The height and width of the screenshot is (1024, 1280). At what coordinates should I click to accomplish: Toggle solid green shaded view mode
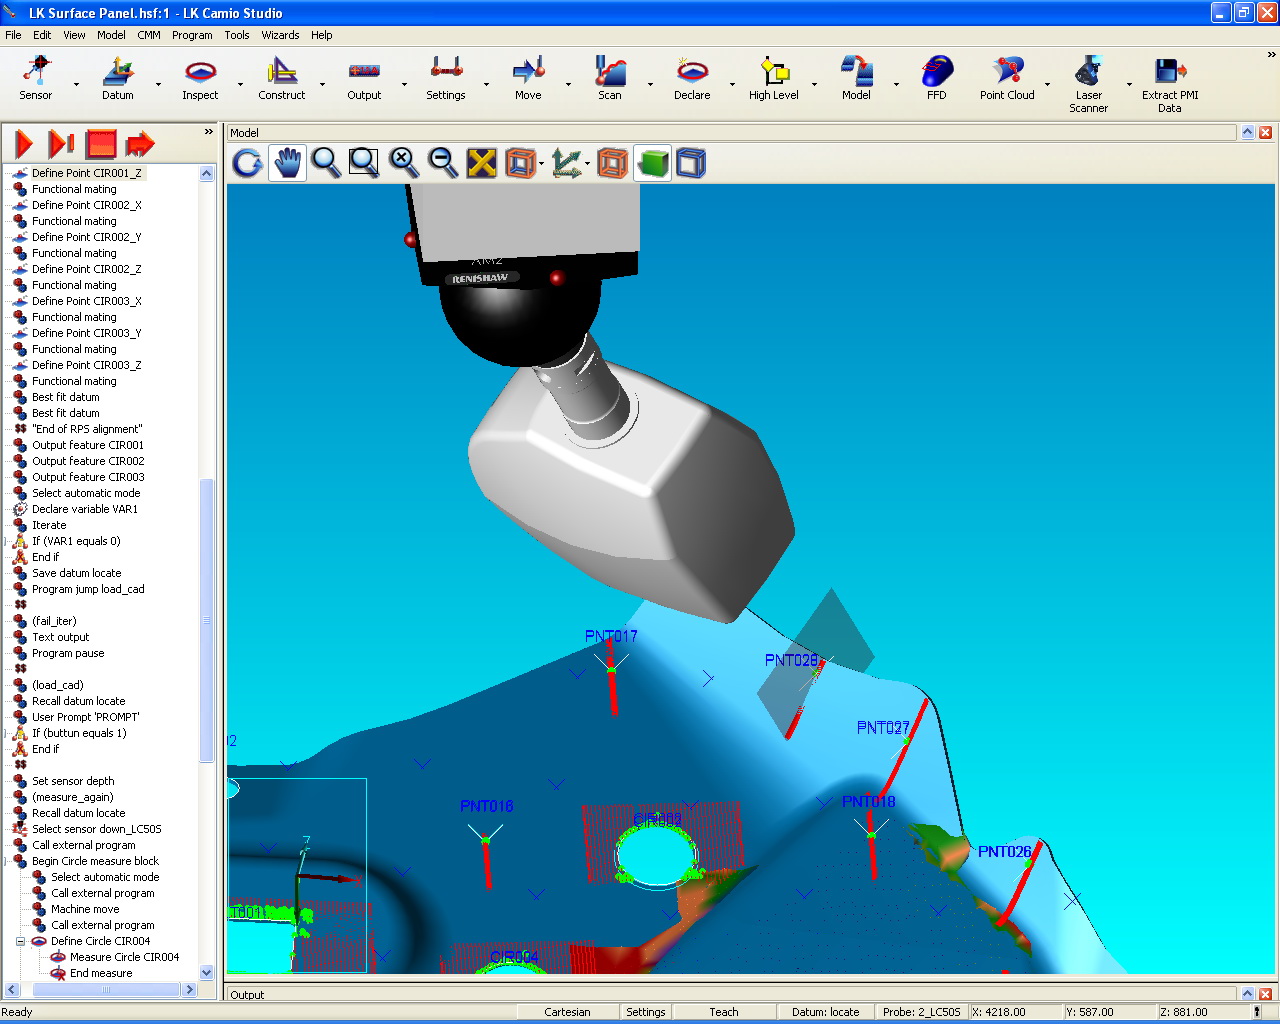(x=652, y=162)
